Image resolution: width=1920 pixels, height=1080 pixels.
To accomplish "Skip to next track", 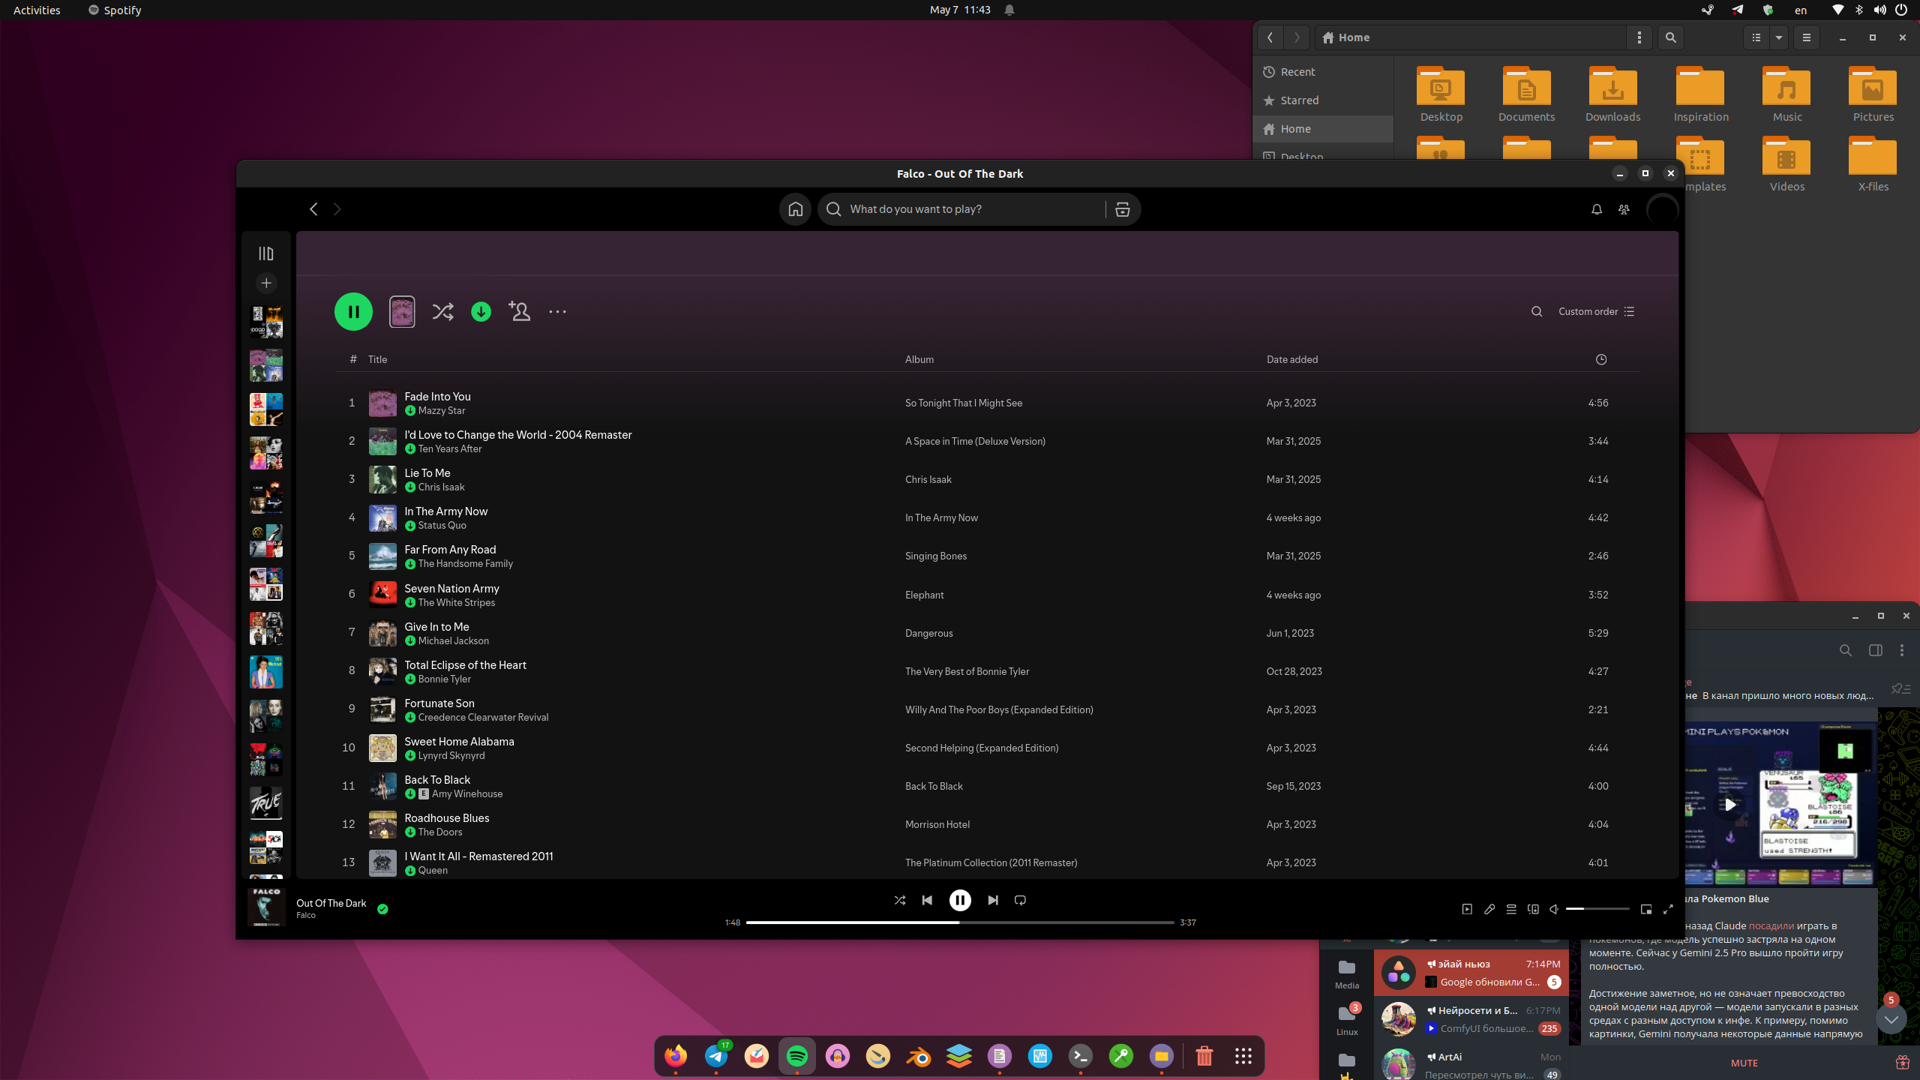I will click(993, 900).
